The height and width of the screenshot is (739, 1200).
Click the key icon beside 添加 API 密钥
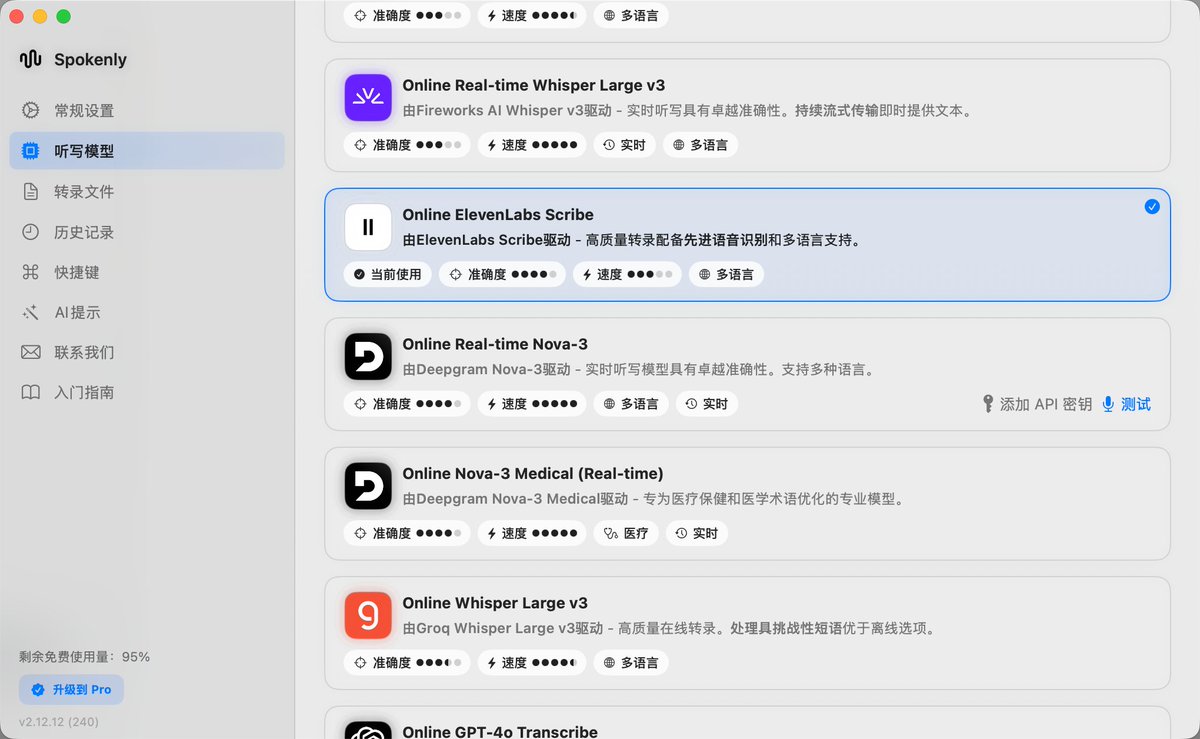point(988,404)
